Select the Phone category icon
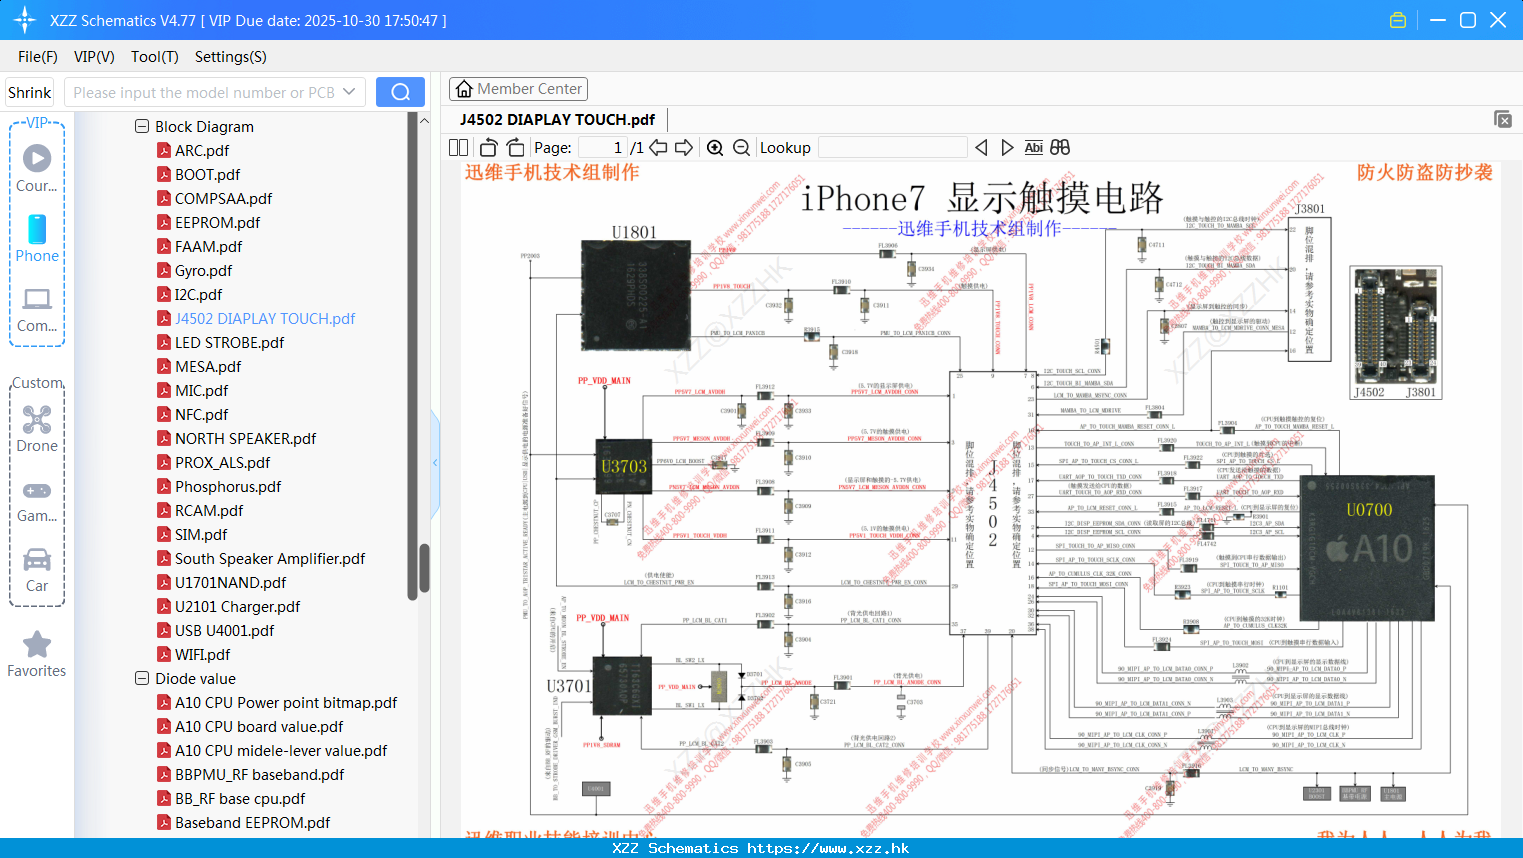The width and height of the screenshot is (1523, 858). [x=37, y=229]
